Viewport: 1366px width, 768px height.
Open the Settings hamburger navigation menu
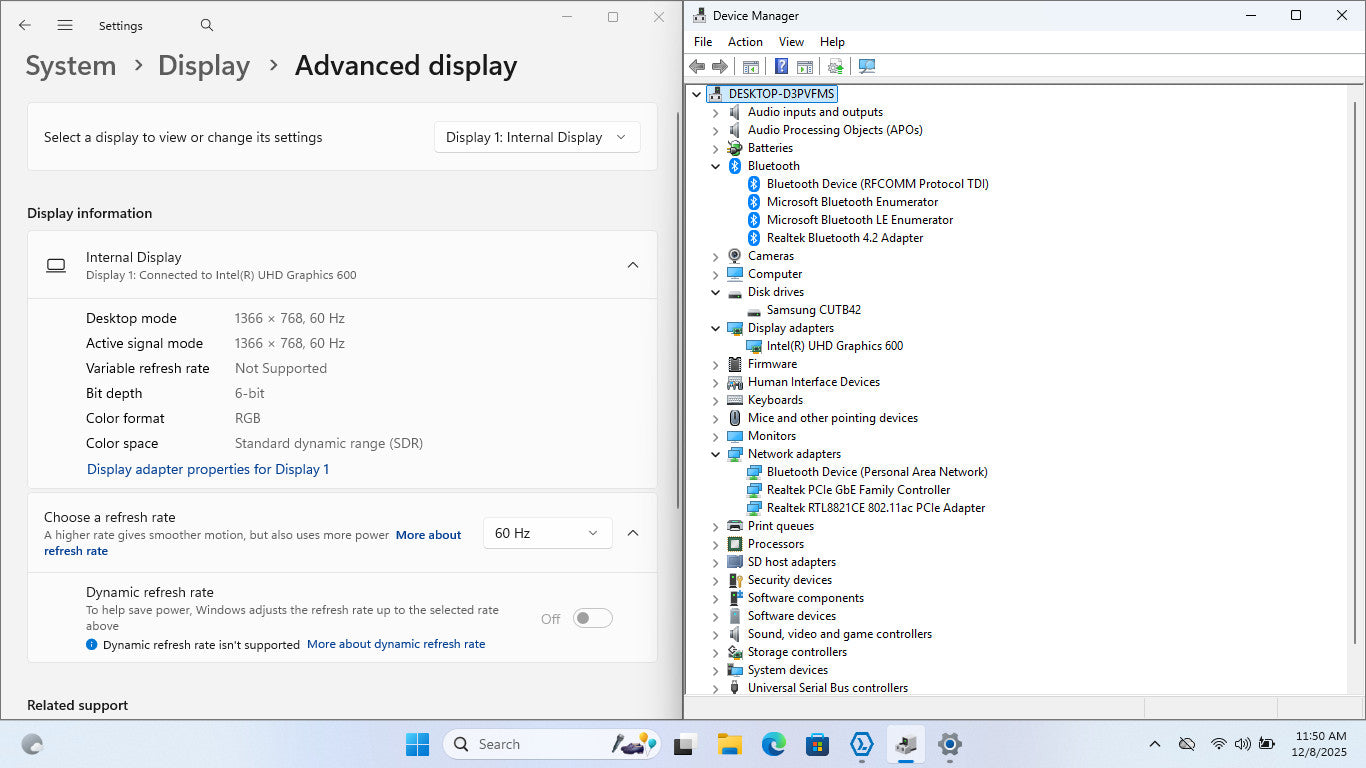pos(65,25)
